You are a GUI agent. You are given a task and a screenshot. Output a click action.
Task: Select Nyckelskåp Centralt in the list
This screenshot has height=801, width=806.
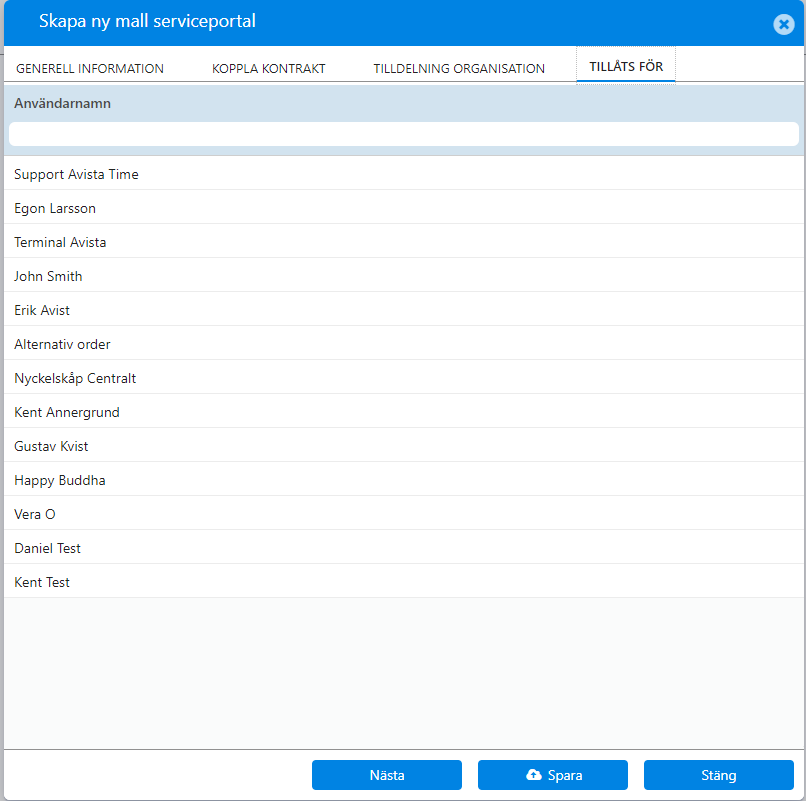[404, 378]
